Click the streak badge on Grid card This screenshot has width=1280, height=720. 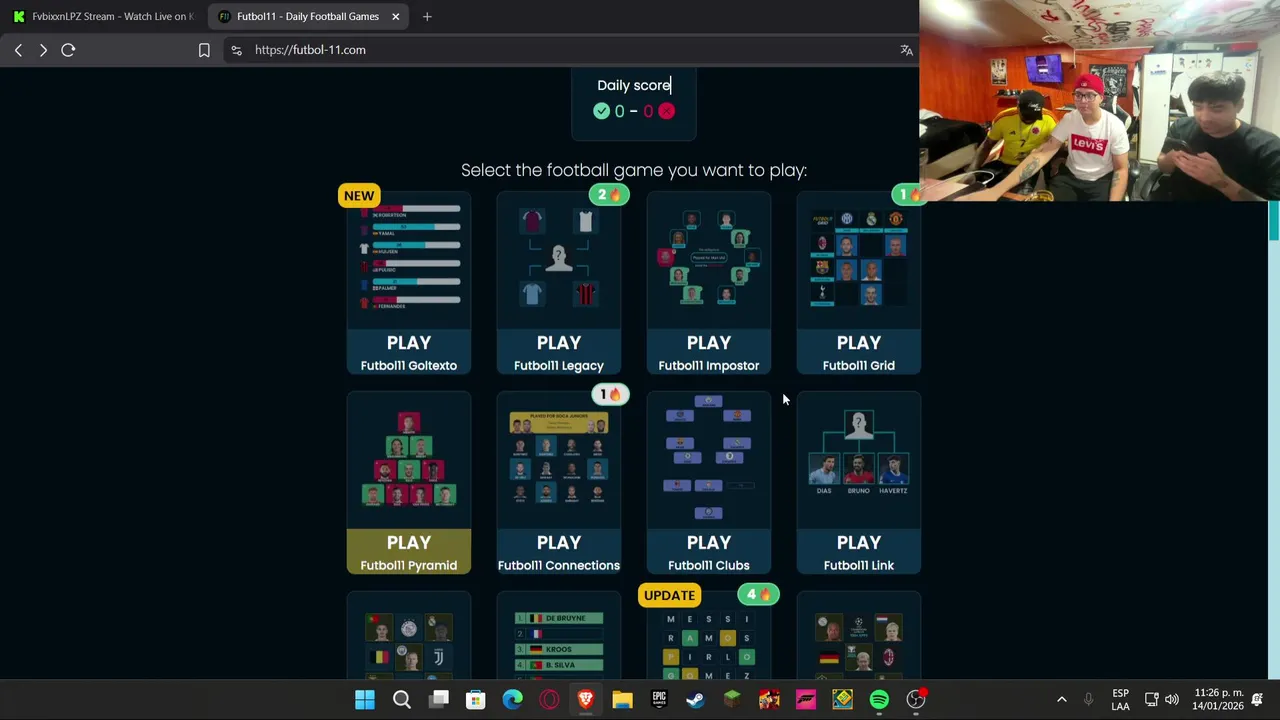point(908,195)
